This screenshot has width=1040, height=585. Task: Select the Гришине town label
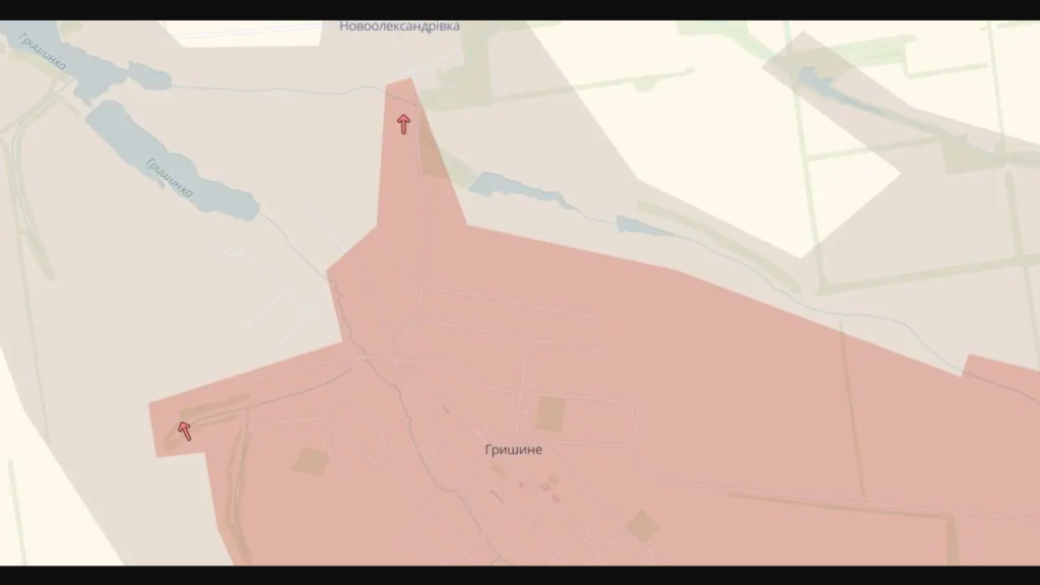pos(513,450)
